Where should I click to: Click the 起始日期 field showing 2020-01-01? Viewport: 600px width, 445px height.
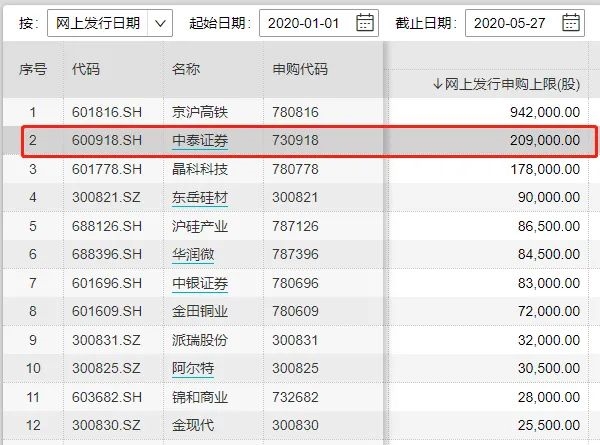click(x=319, y=23)
